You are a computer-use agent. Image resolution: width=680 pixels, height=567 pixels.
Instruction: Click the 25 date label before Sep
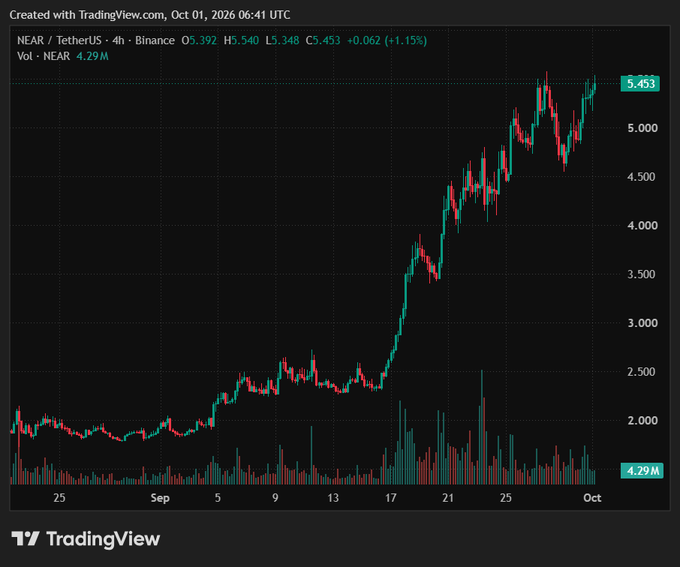click(x=59, y=498)
